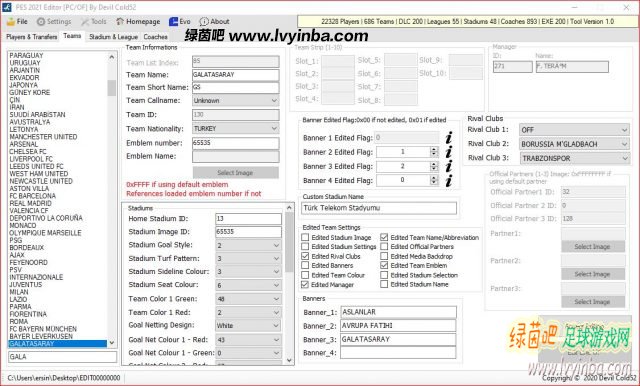Click the Stadiums panel scrollbar thumb
Image resolution: width=640 pixels, height=386 pixels.
click(289, 242)
